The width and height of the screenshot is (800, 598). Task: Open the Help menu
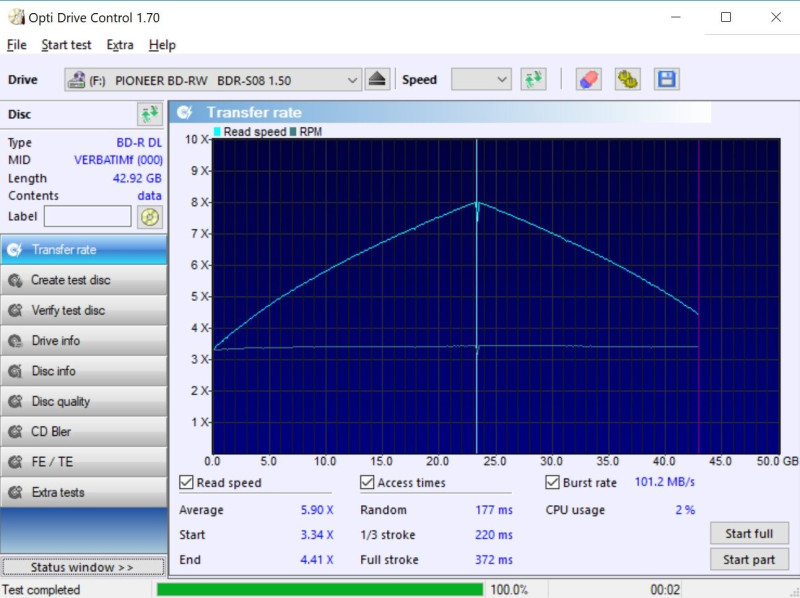[x=162, y=45]
